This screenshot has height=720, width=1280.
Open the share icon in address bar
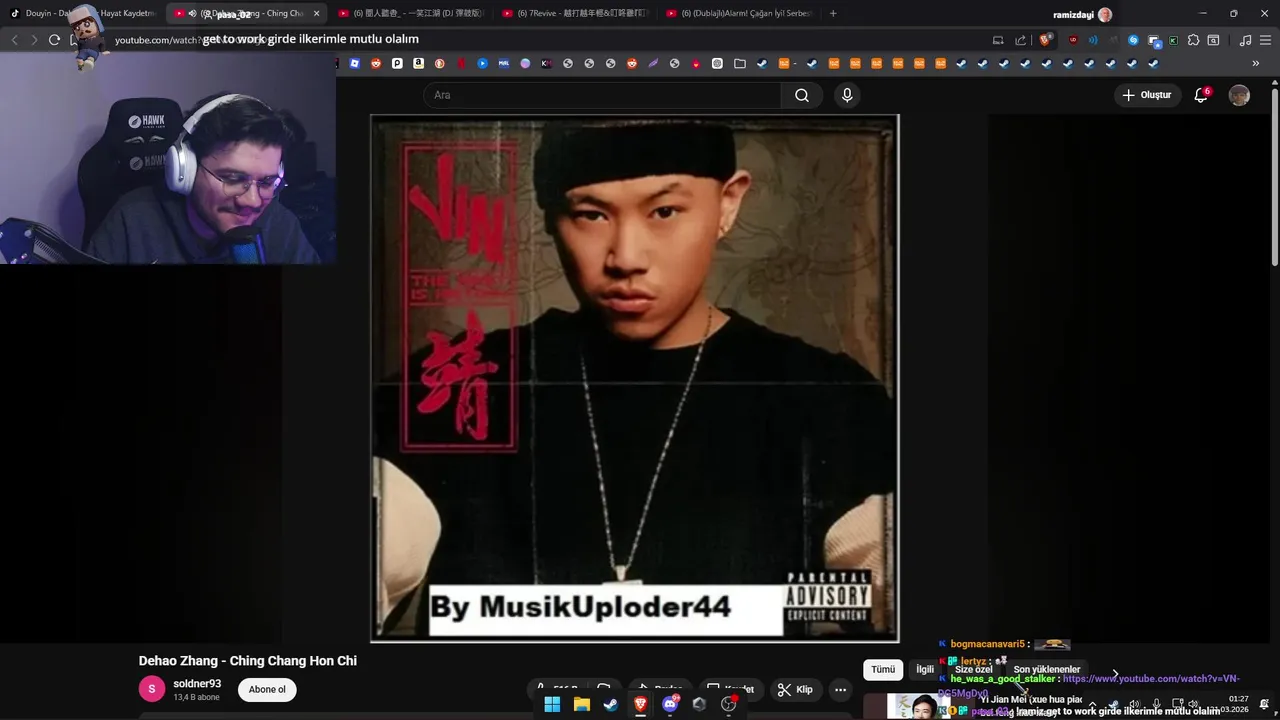1020,40
